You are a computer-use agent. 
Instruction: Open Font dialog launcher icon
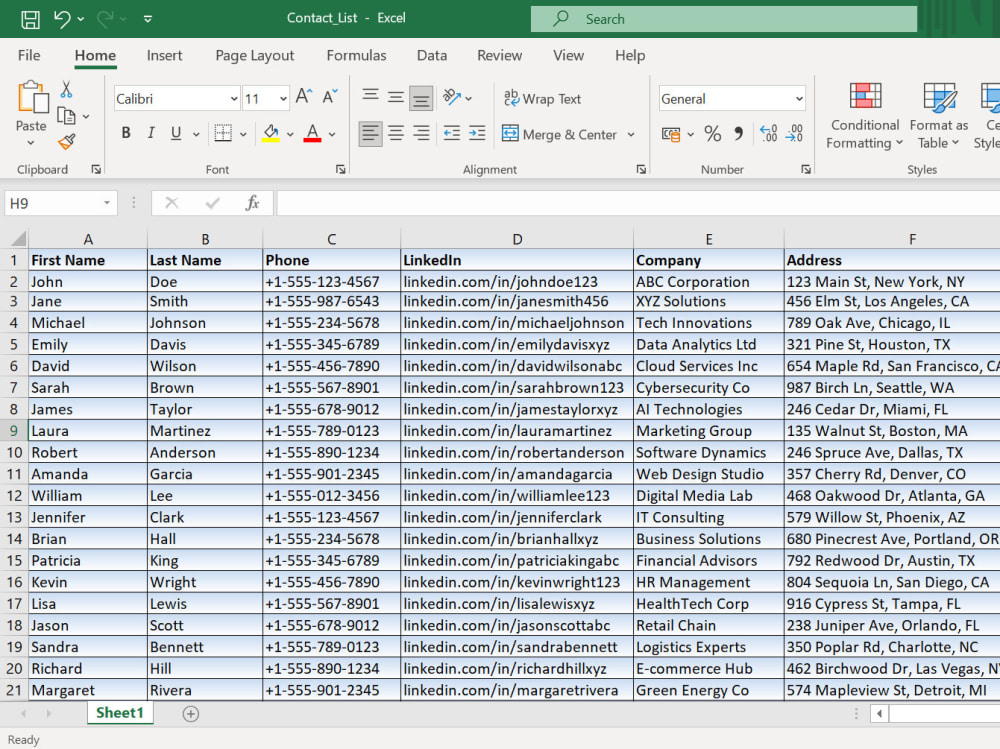341,169
